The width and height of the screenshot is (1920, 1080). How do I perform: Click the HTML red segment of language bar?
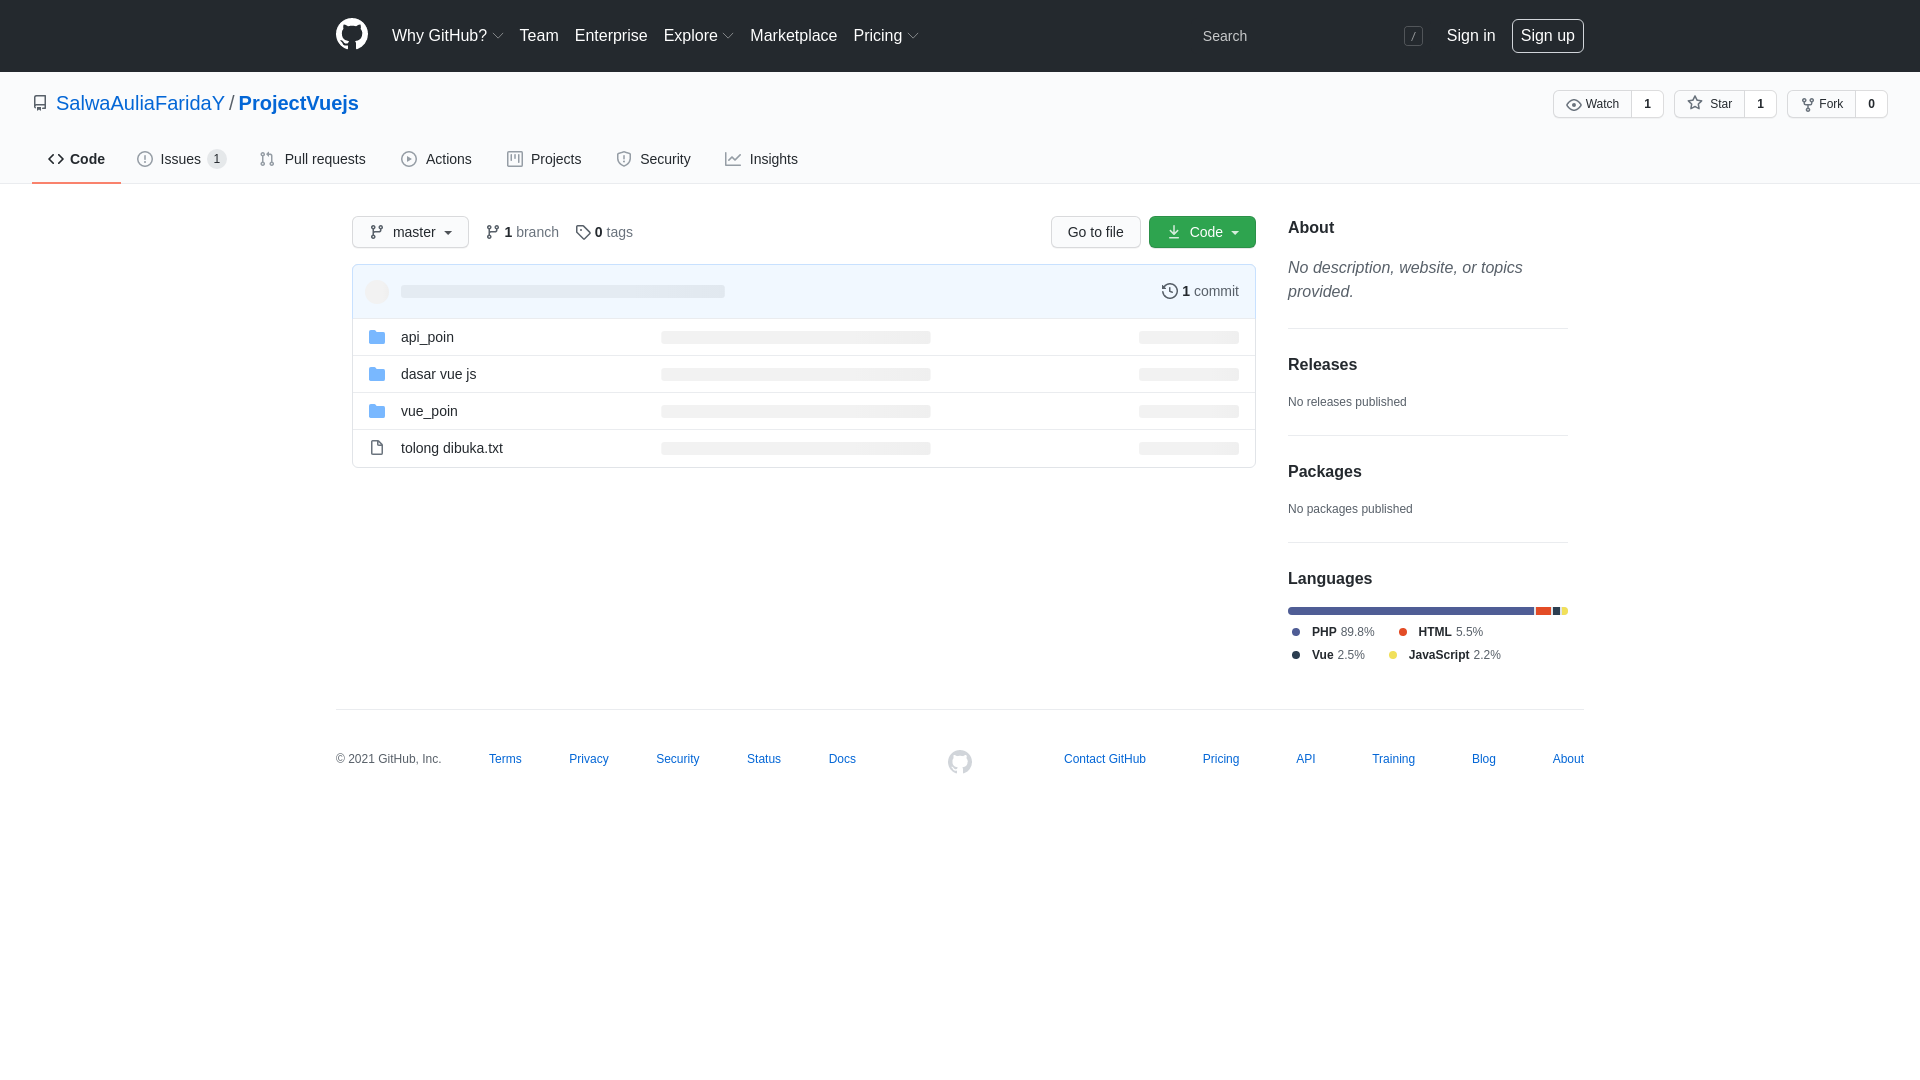1543,611
